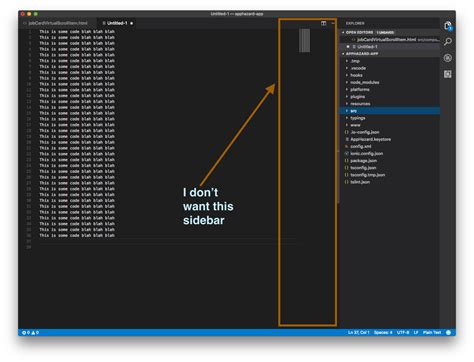This screenshot has width=474, height=362.
Task: Open package.json file
Action: 390,161
